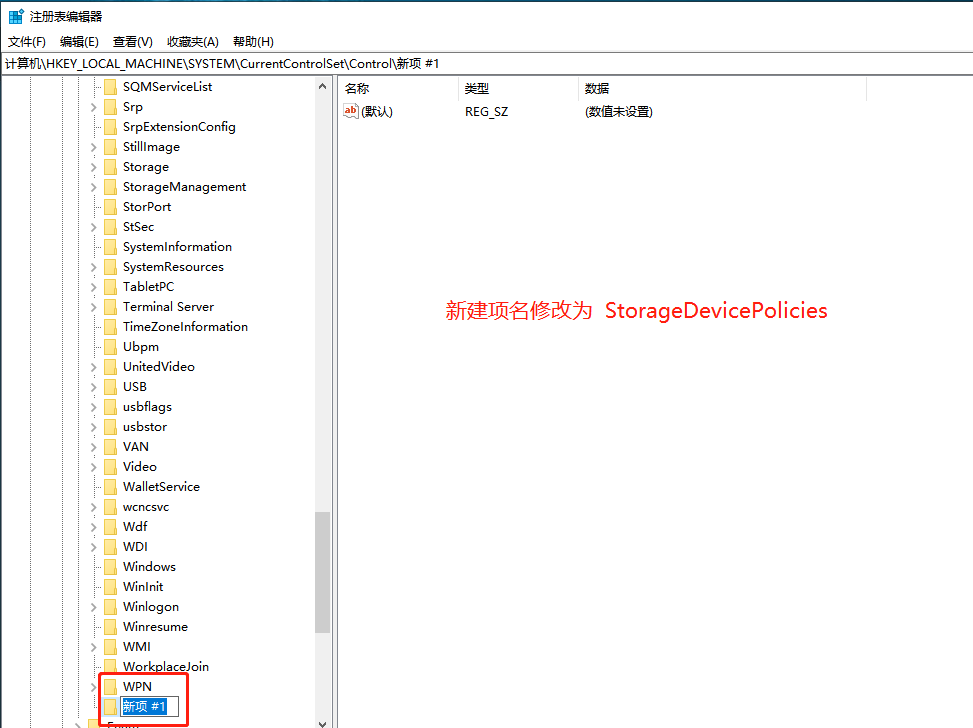Expand the Winlogon key arrow
Viewport: 973px width, 728px height.
point(94,607)
